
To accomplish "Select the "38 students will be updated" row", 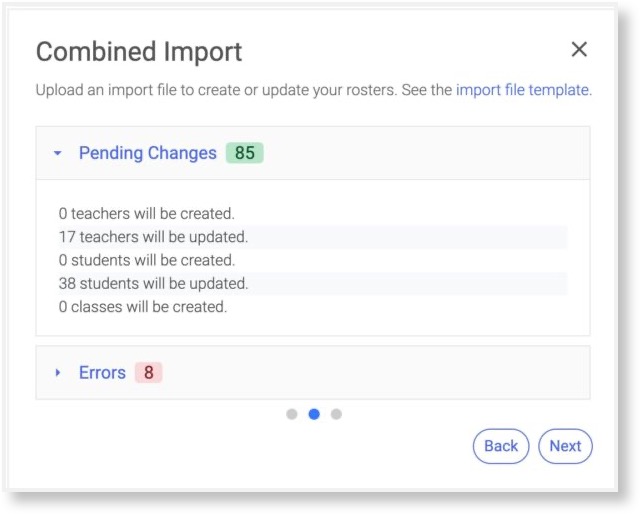I will click(153, 283).
